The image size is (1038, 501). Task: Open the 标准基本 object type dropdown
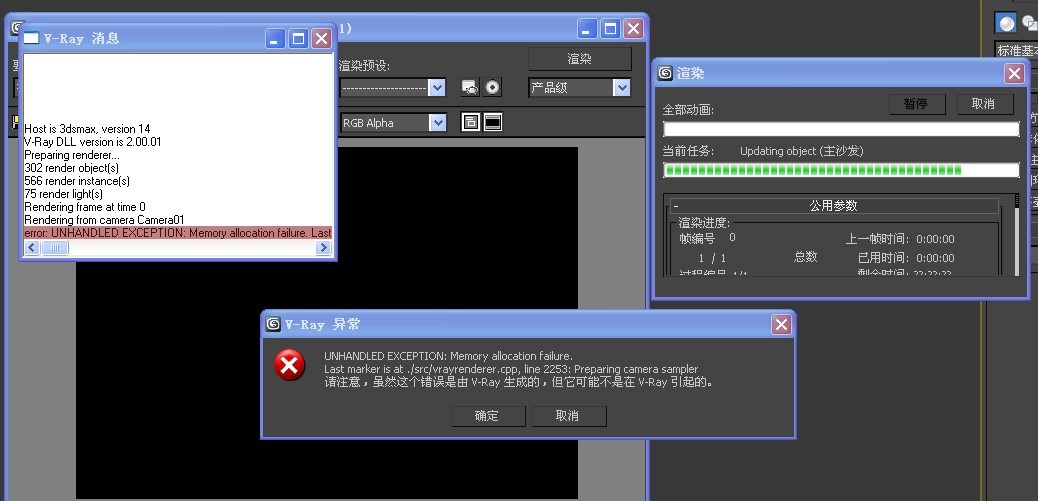pos(1016,50)
